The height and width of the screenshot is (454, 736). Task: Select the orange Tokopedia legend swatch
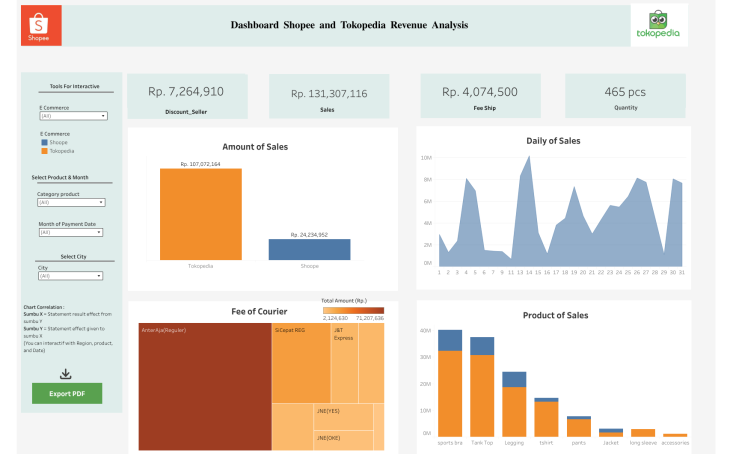tap(44, 150)
